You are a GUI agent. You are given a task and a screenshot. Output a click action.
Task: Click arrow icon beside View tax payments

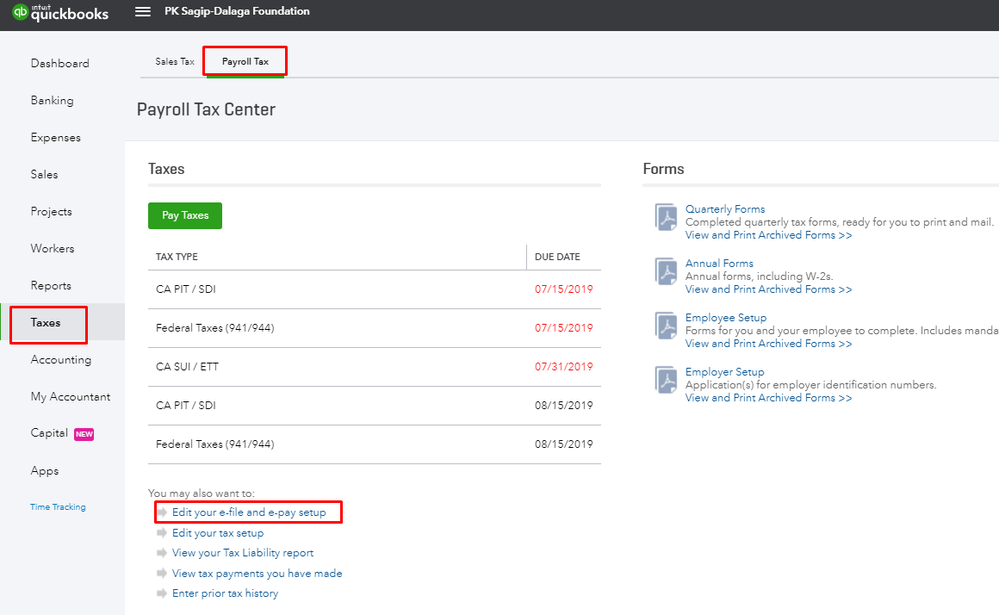[x=162, y=573]
